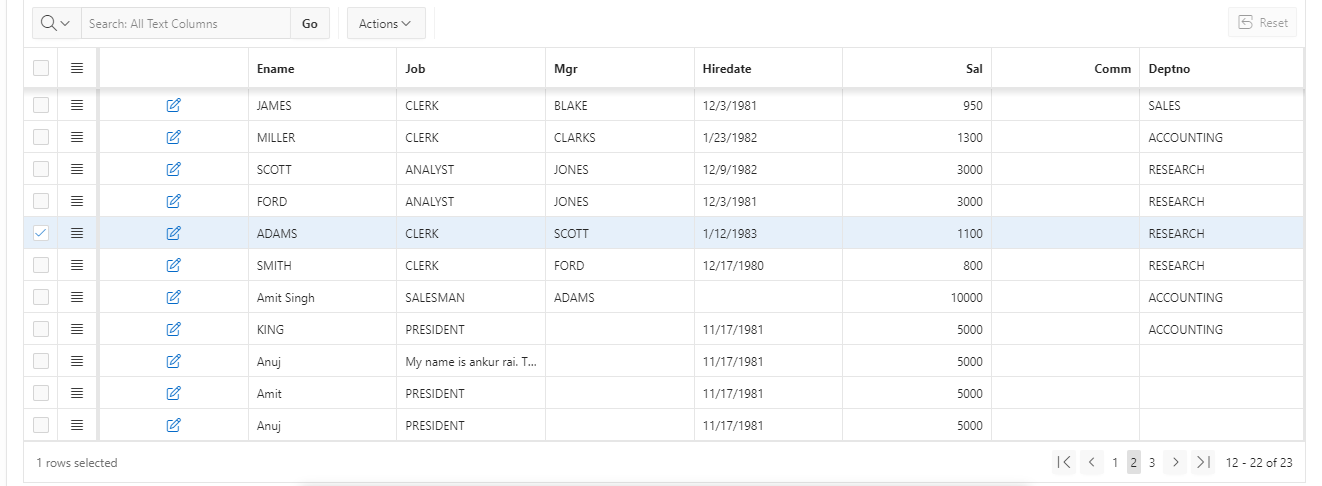Screen dimensions: 1322x486
Task: Click the edit pencil icon for JAMES
Action: click(x=173, y=105)
